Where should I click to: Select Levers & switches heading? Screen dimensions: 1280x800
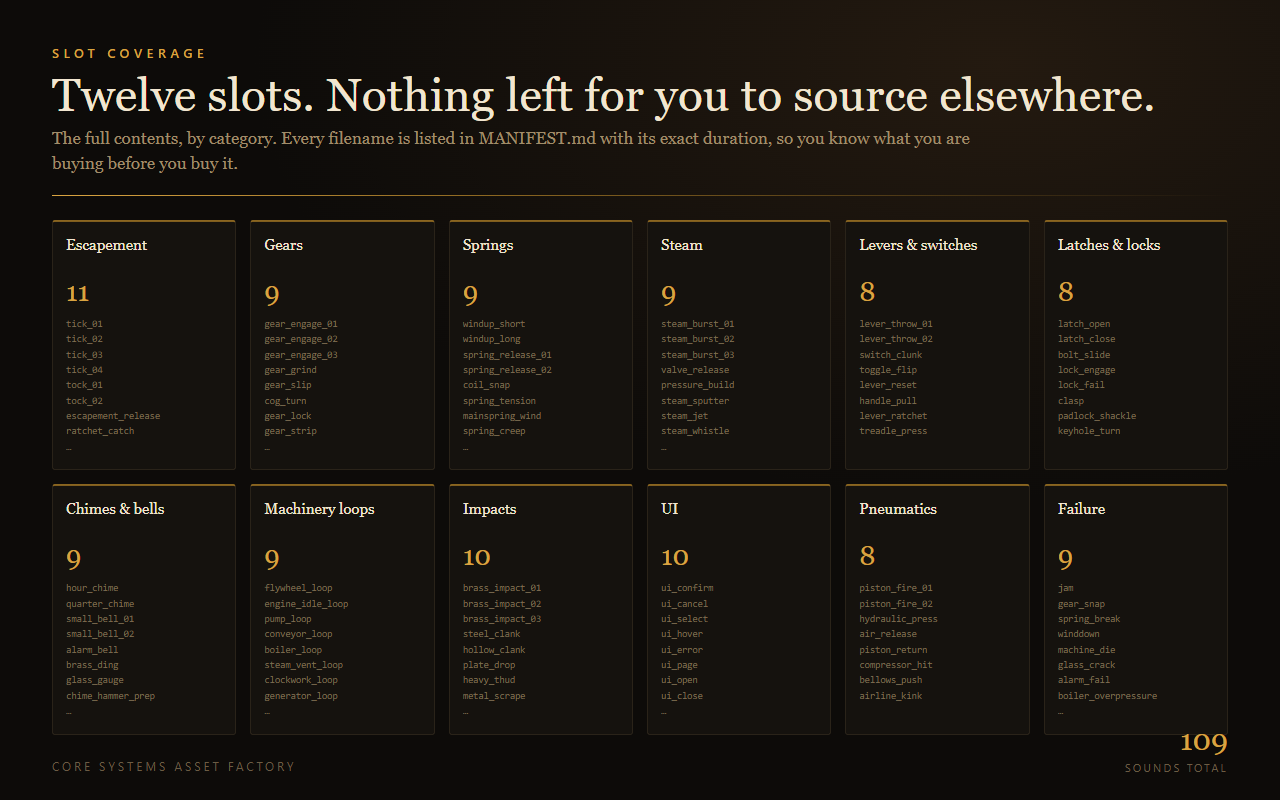click(x=918, y=245)
